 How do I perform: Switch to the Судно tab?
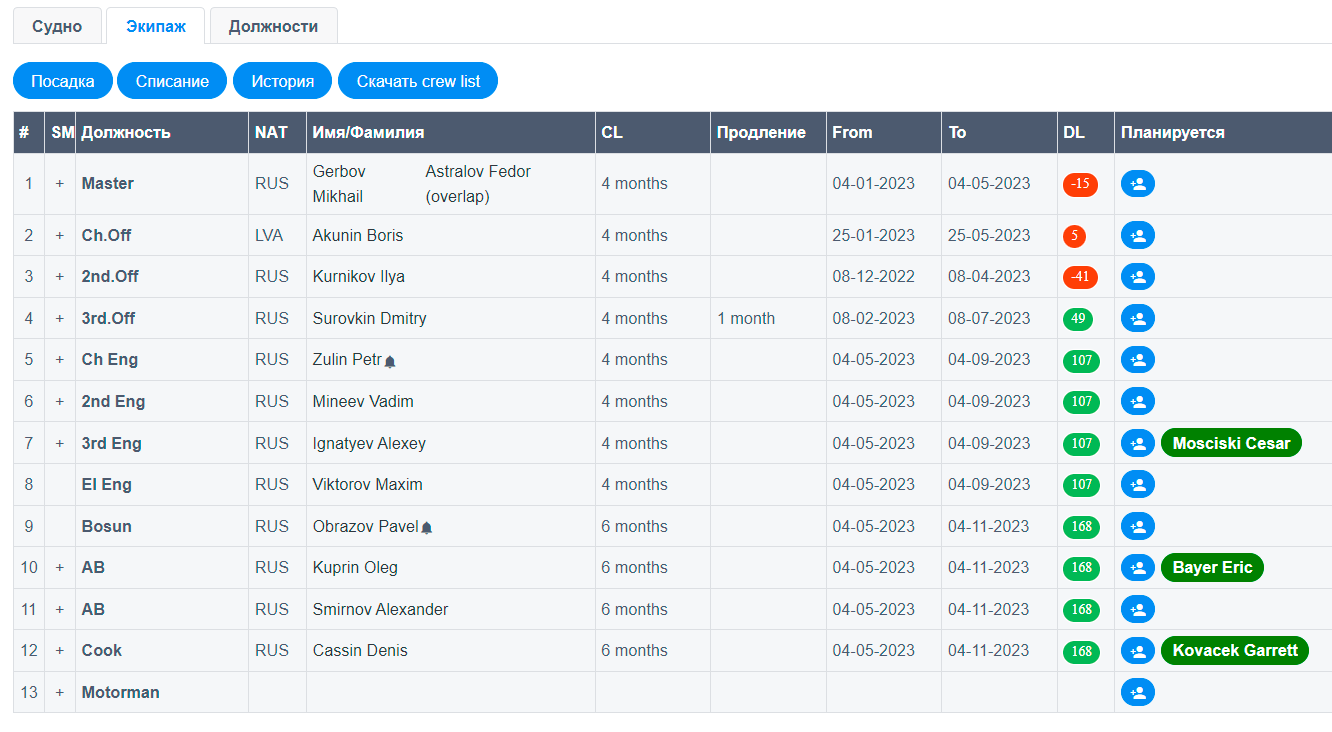57,27
